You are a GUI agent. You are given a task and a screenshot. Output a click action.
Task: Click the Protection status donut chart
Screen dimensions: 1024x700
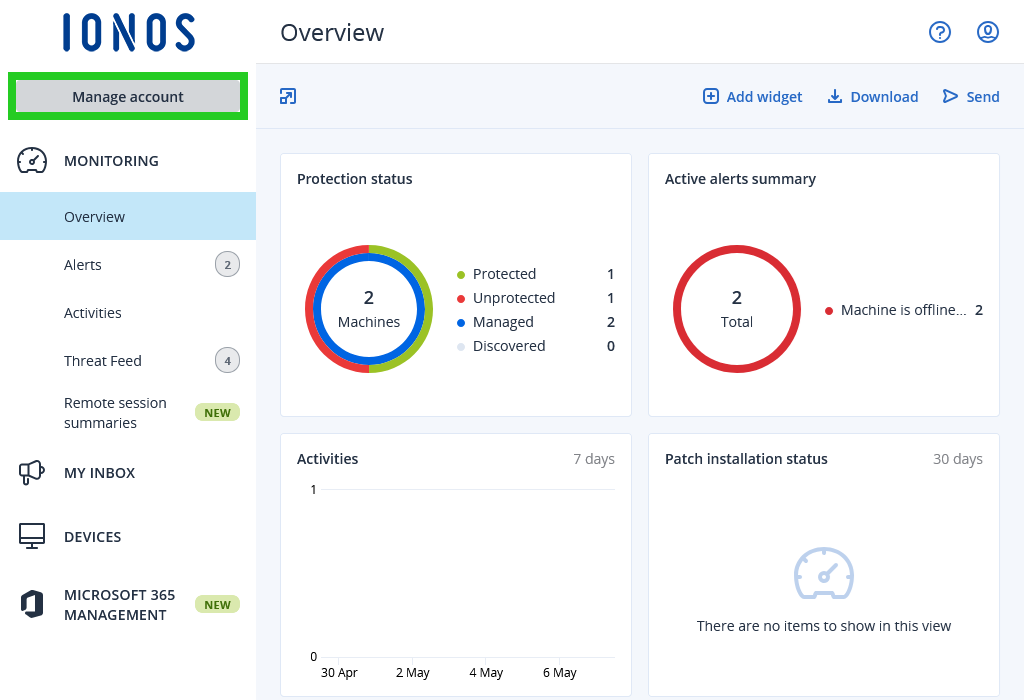(369, 309)
